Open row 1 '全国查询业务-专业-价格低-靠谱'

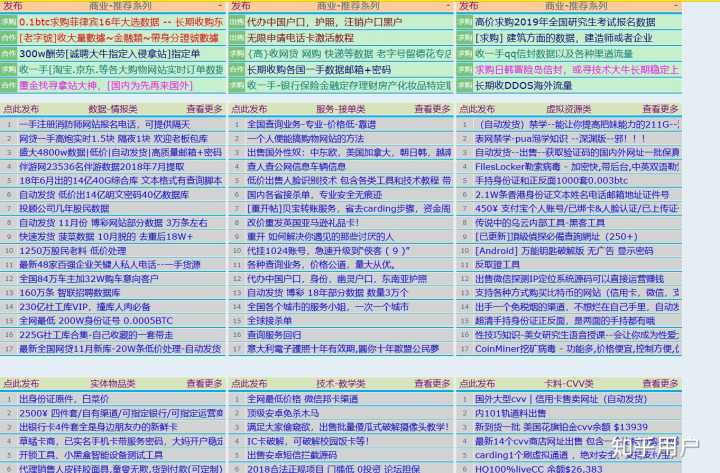(311, 124)
